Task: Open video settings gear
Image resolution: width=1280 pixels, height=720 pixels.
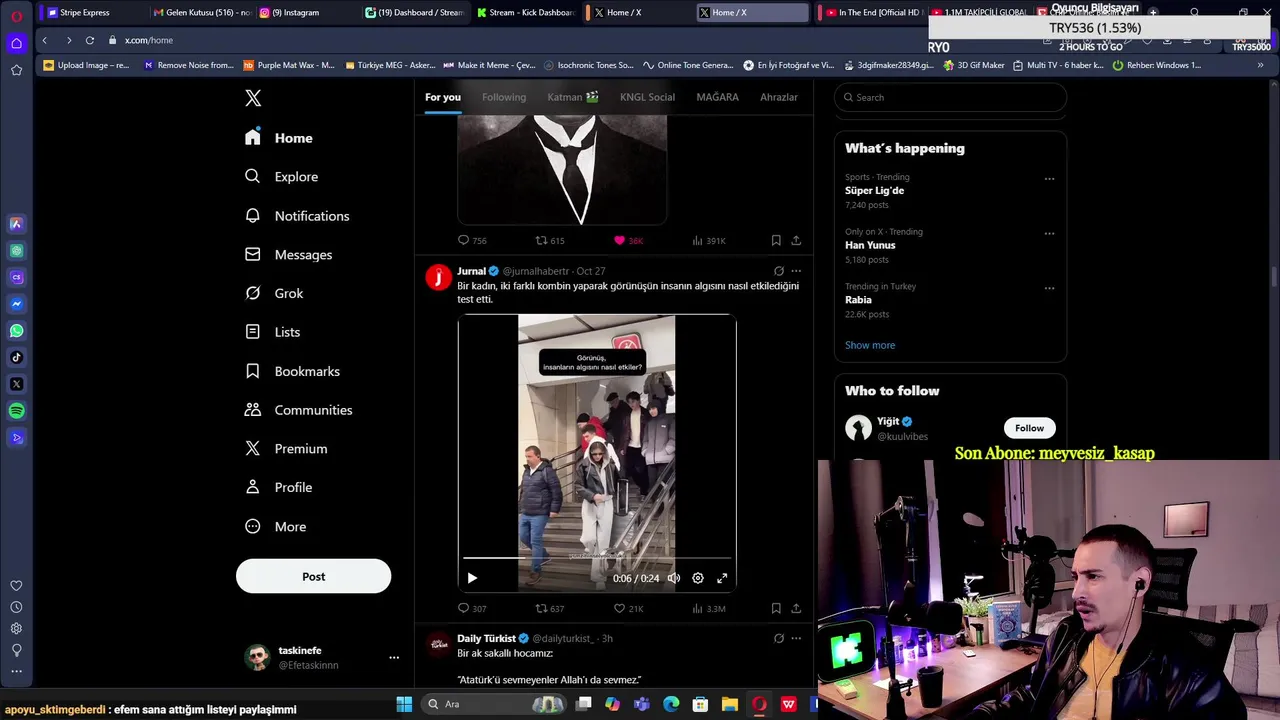Action: 698,578
